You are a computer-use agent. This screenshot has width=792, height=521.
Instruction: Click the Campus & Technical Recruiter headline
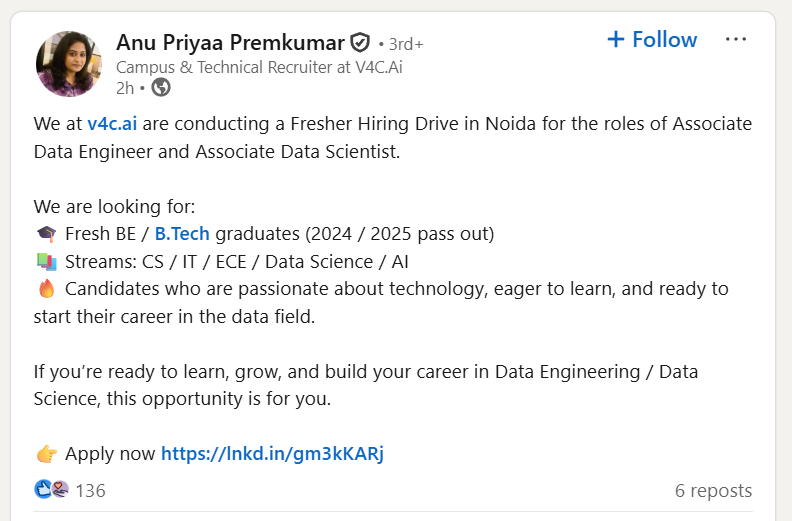click(259, 67)
